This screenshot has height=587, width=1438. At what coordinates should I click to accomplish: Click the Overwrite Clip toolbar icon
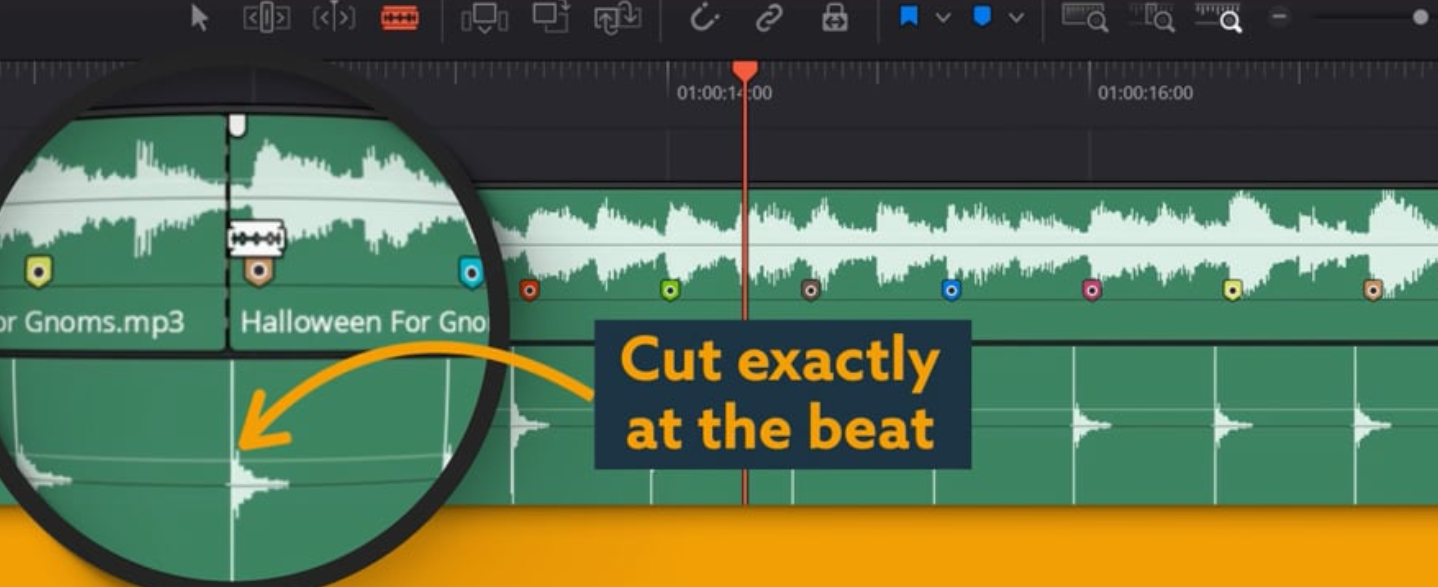point(550,17)
